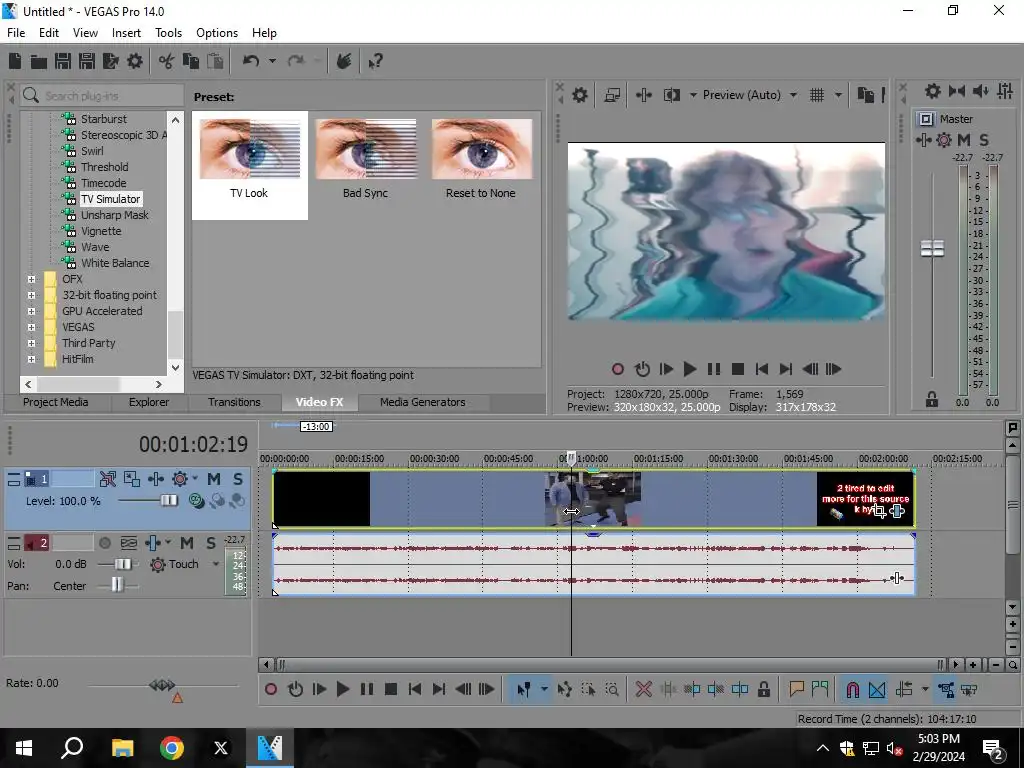Select the Vignette effect in list
This screenshot has height=768, width=1024.
coord(101,231)
